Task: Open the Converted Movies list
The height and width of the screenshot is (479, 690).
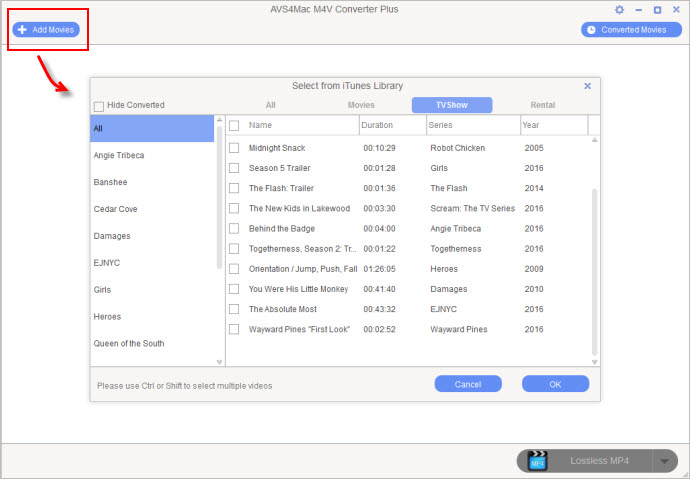Action: [x=631, y=30]
